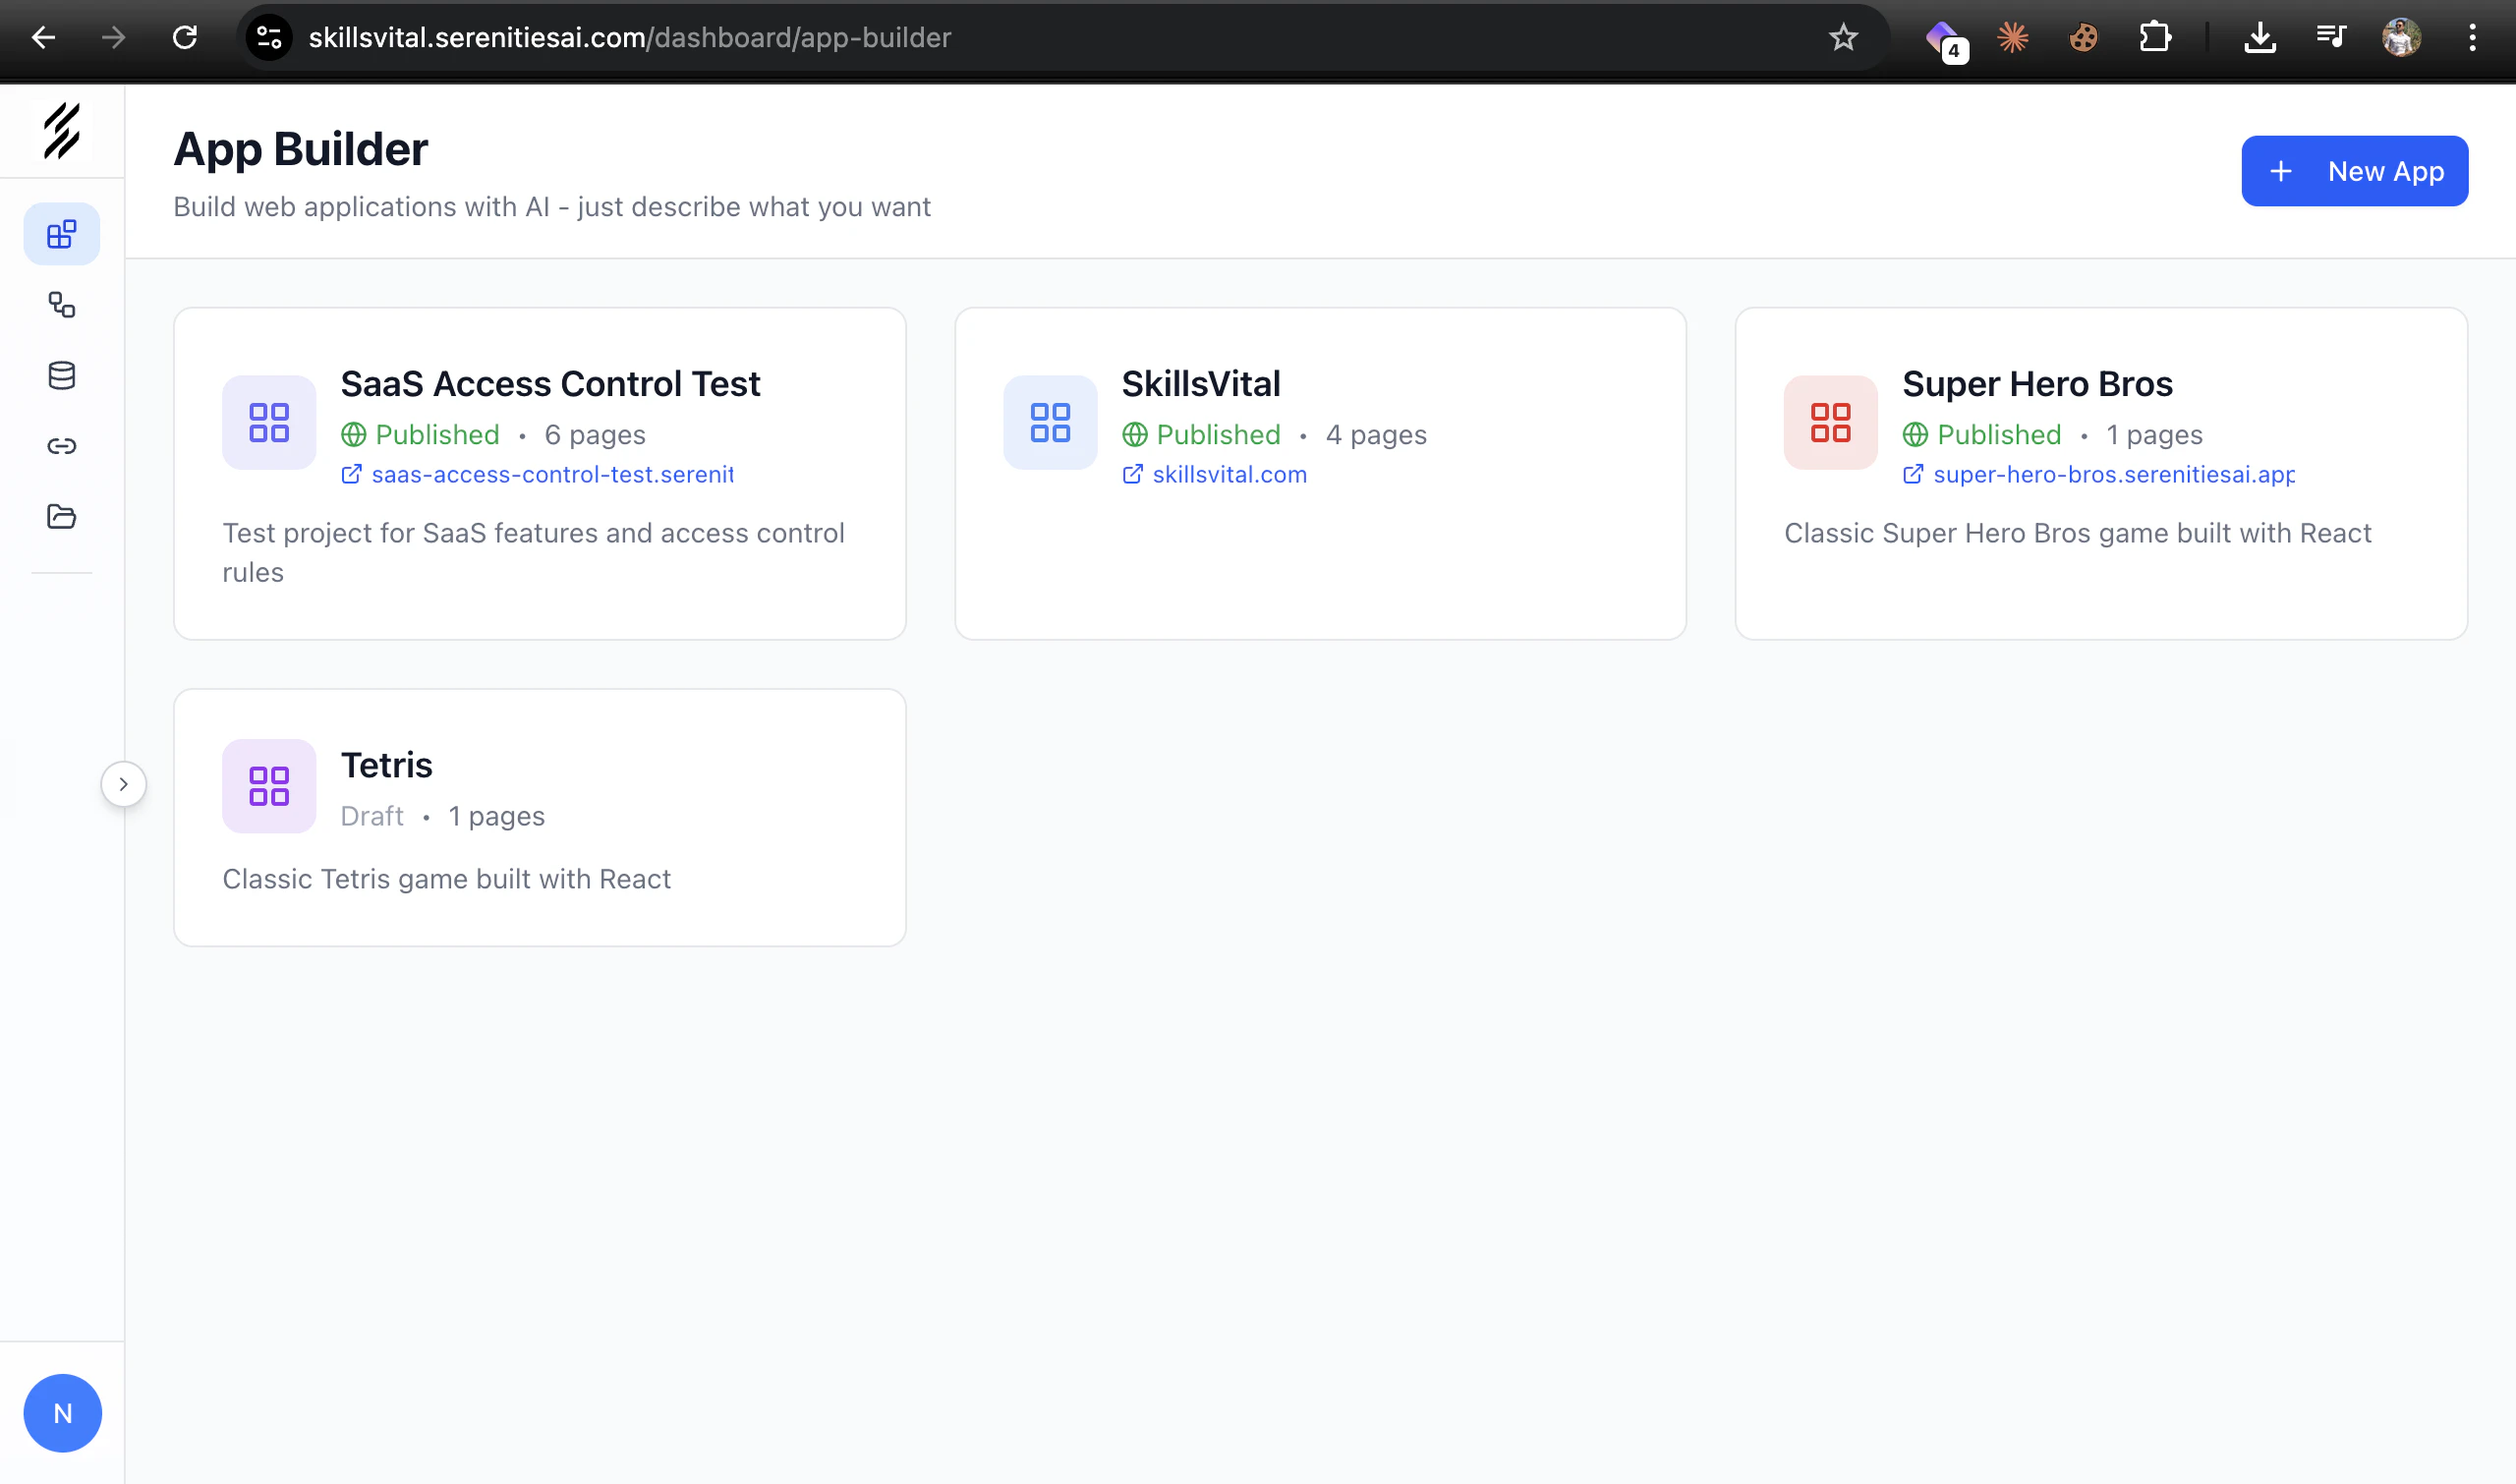Viewport: 2516px width, 1484px height.
Task: Open super-hero-bros.serenitiesai.app link
Action: tap(2112, 475)
